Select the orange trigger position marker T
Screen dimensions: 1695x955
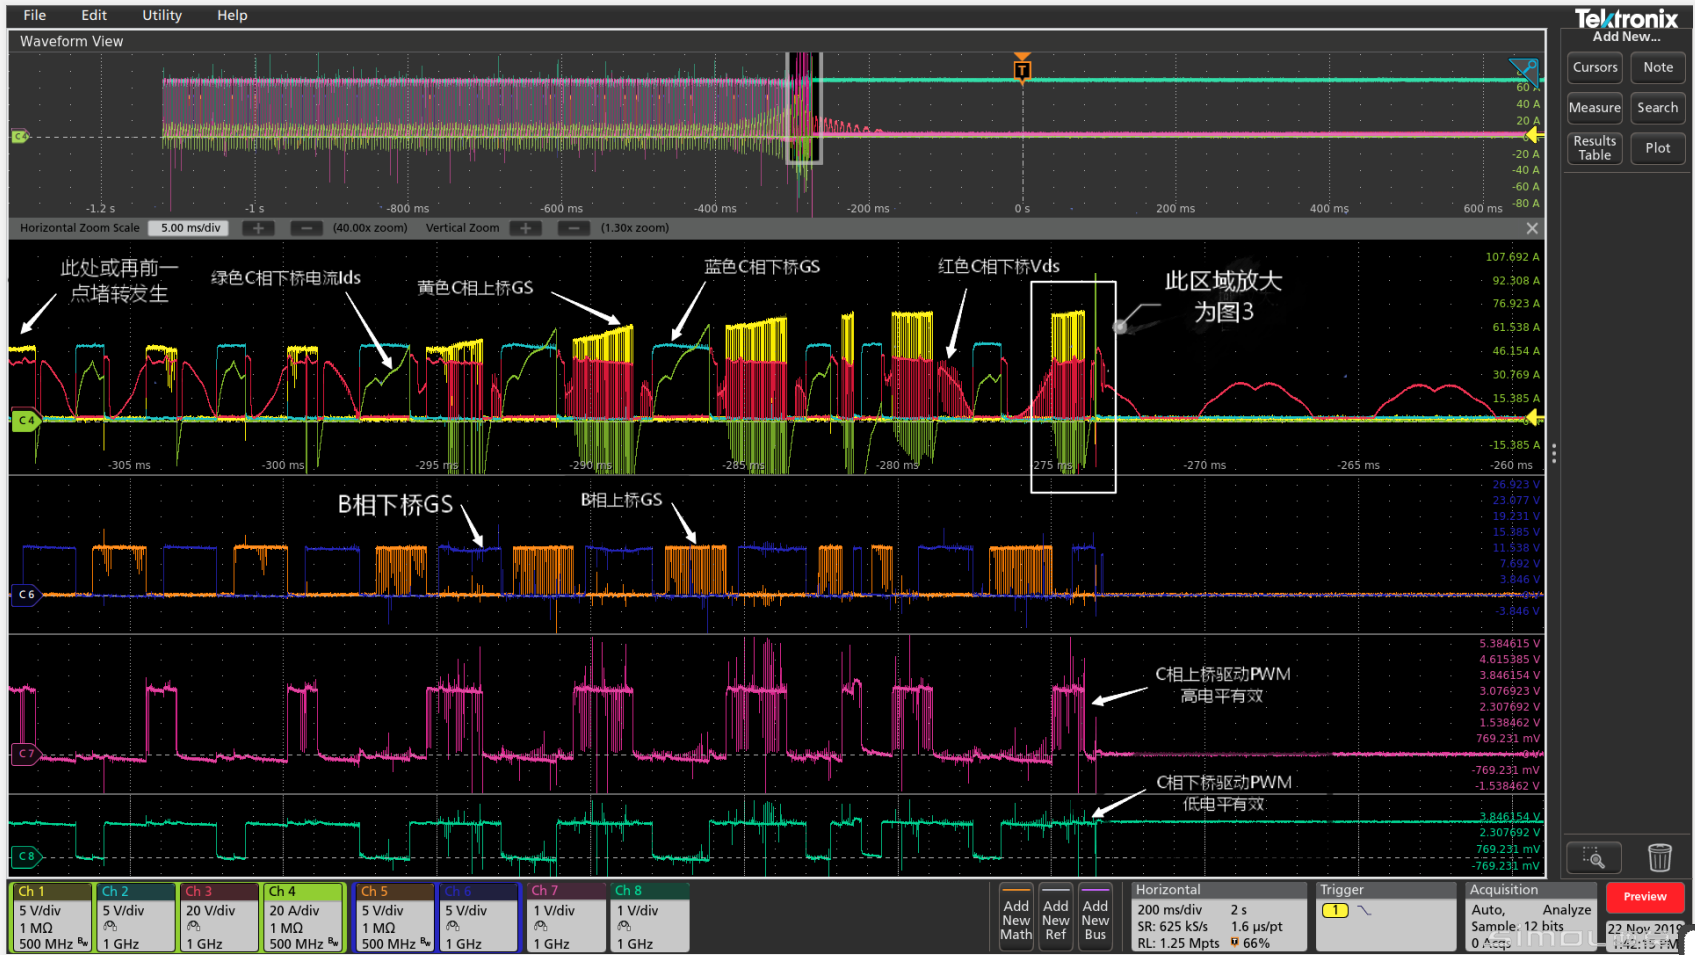coord(1022,69)
